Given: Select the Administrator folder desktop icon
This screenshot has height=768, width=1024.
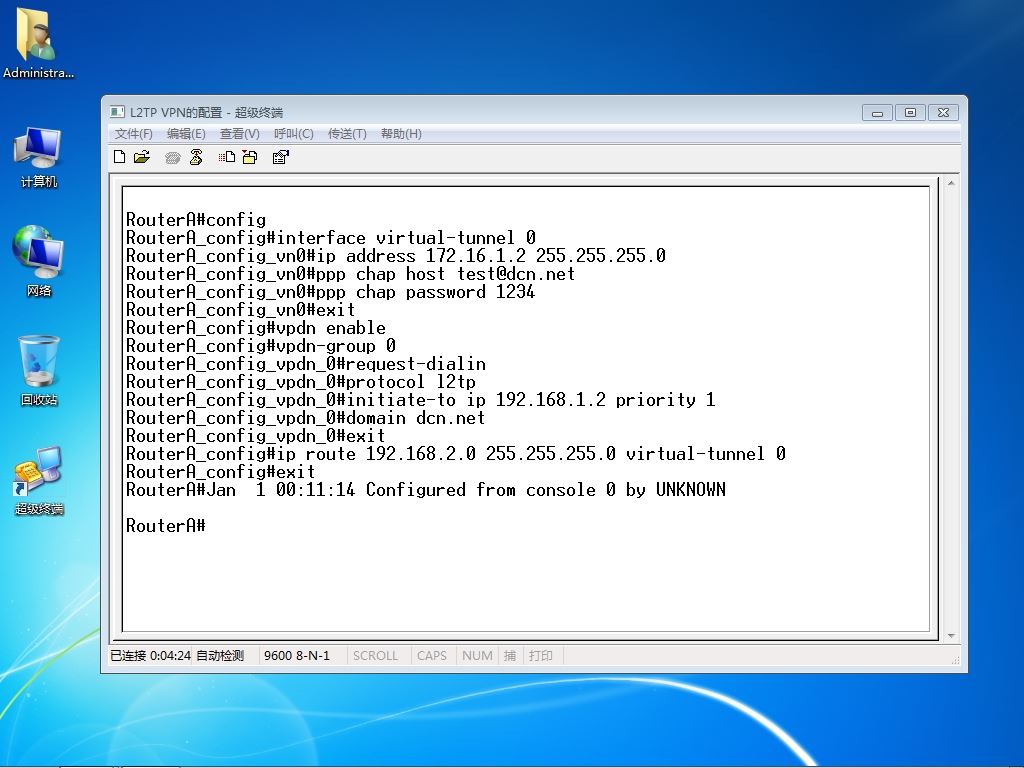Looking at the screenshot, I should pyautogui.click(x=38, y=44).
